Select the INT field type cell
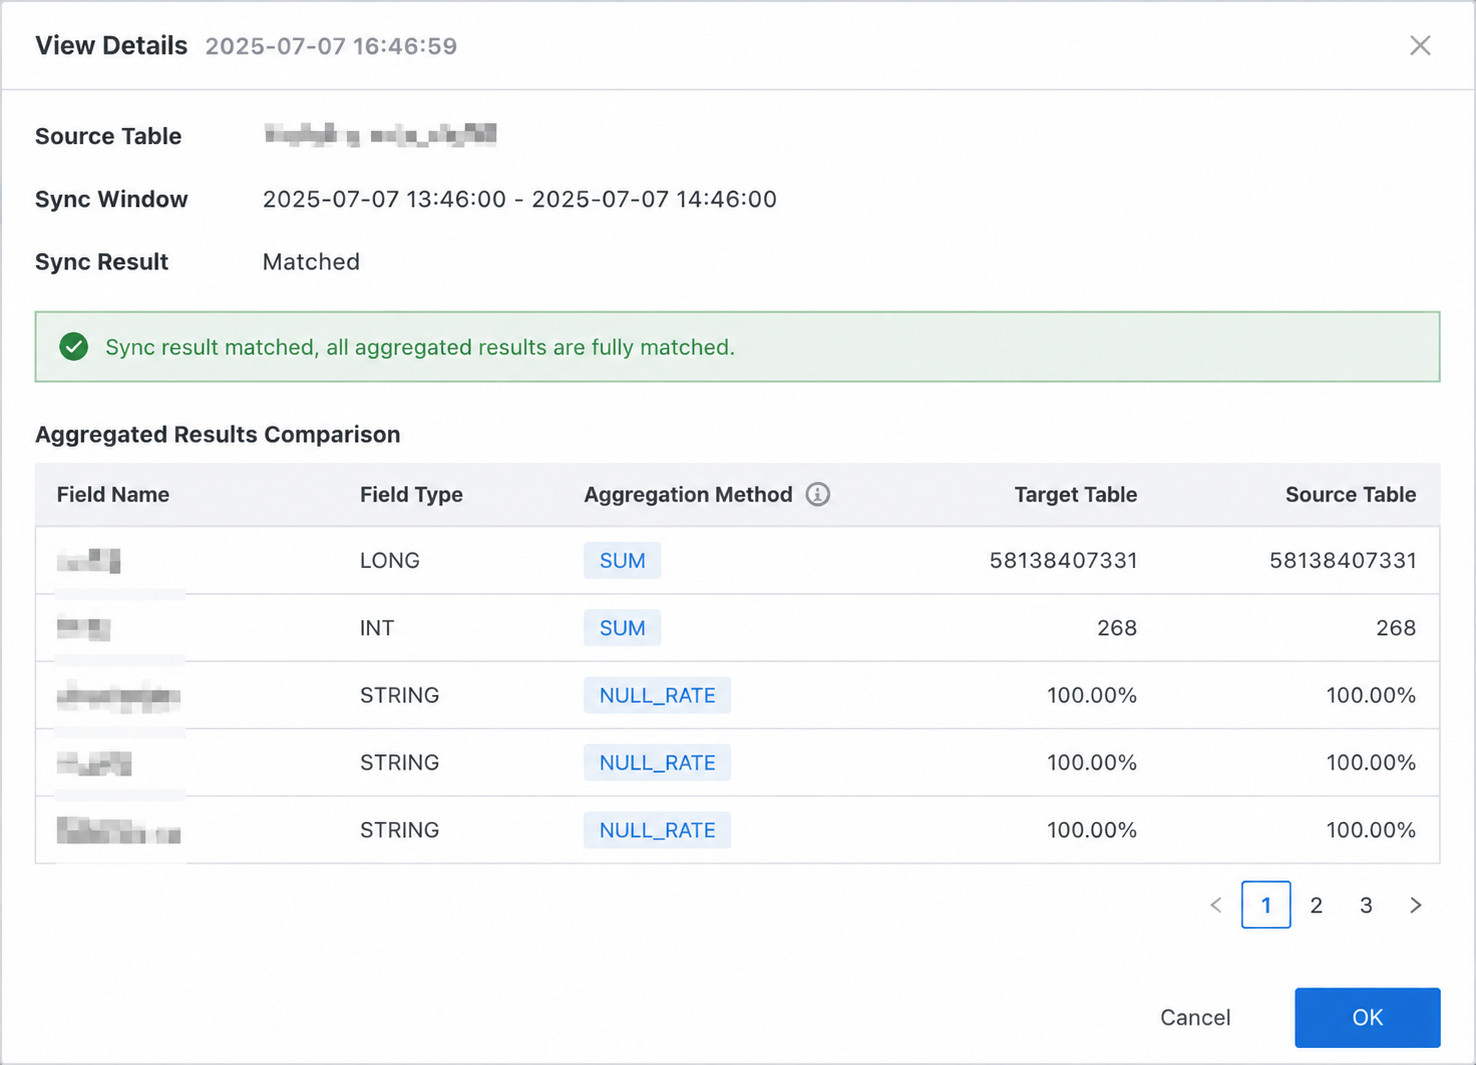1476x1065 pixels. 377,628
